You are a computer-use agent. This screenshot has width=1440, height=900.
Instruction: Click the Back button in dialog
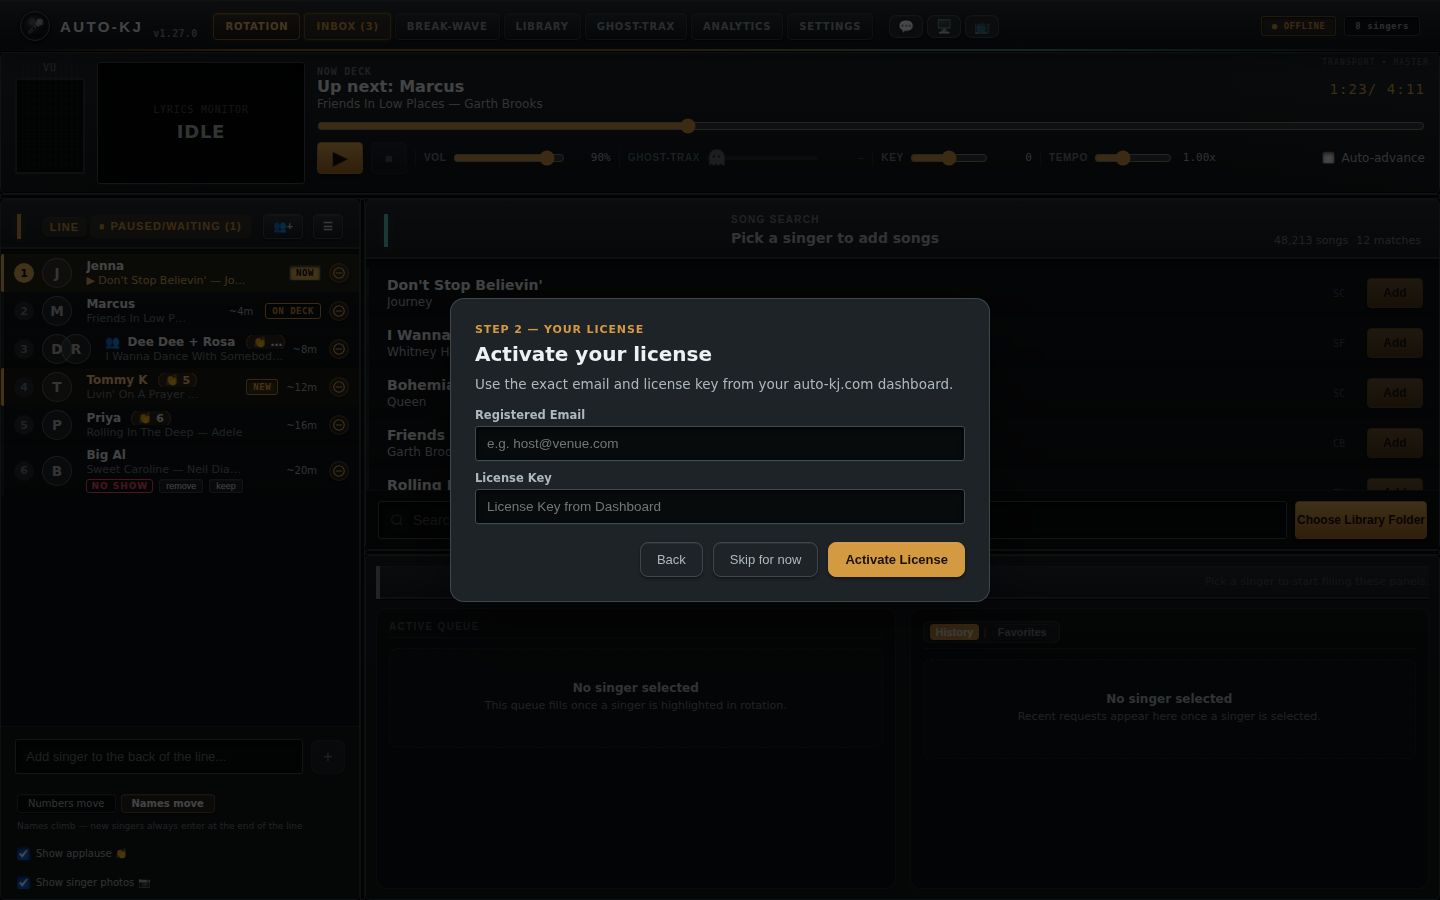(671, 560)
